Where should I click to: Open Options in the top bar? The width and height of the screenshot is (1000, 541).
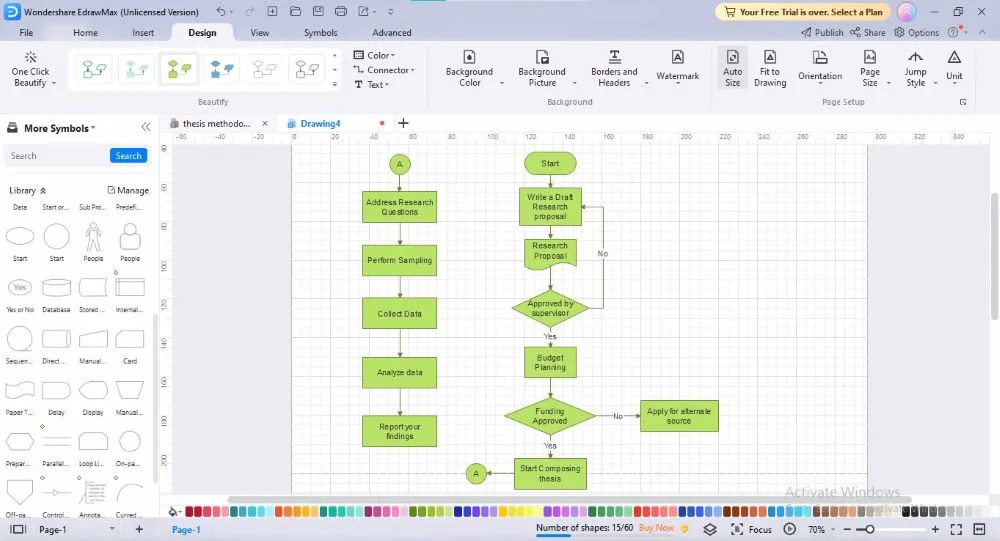(x=916, y=33)
